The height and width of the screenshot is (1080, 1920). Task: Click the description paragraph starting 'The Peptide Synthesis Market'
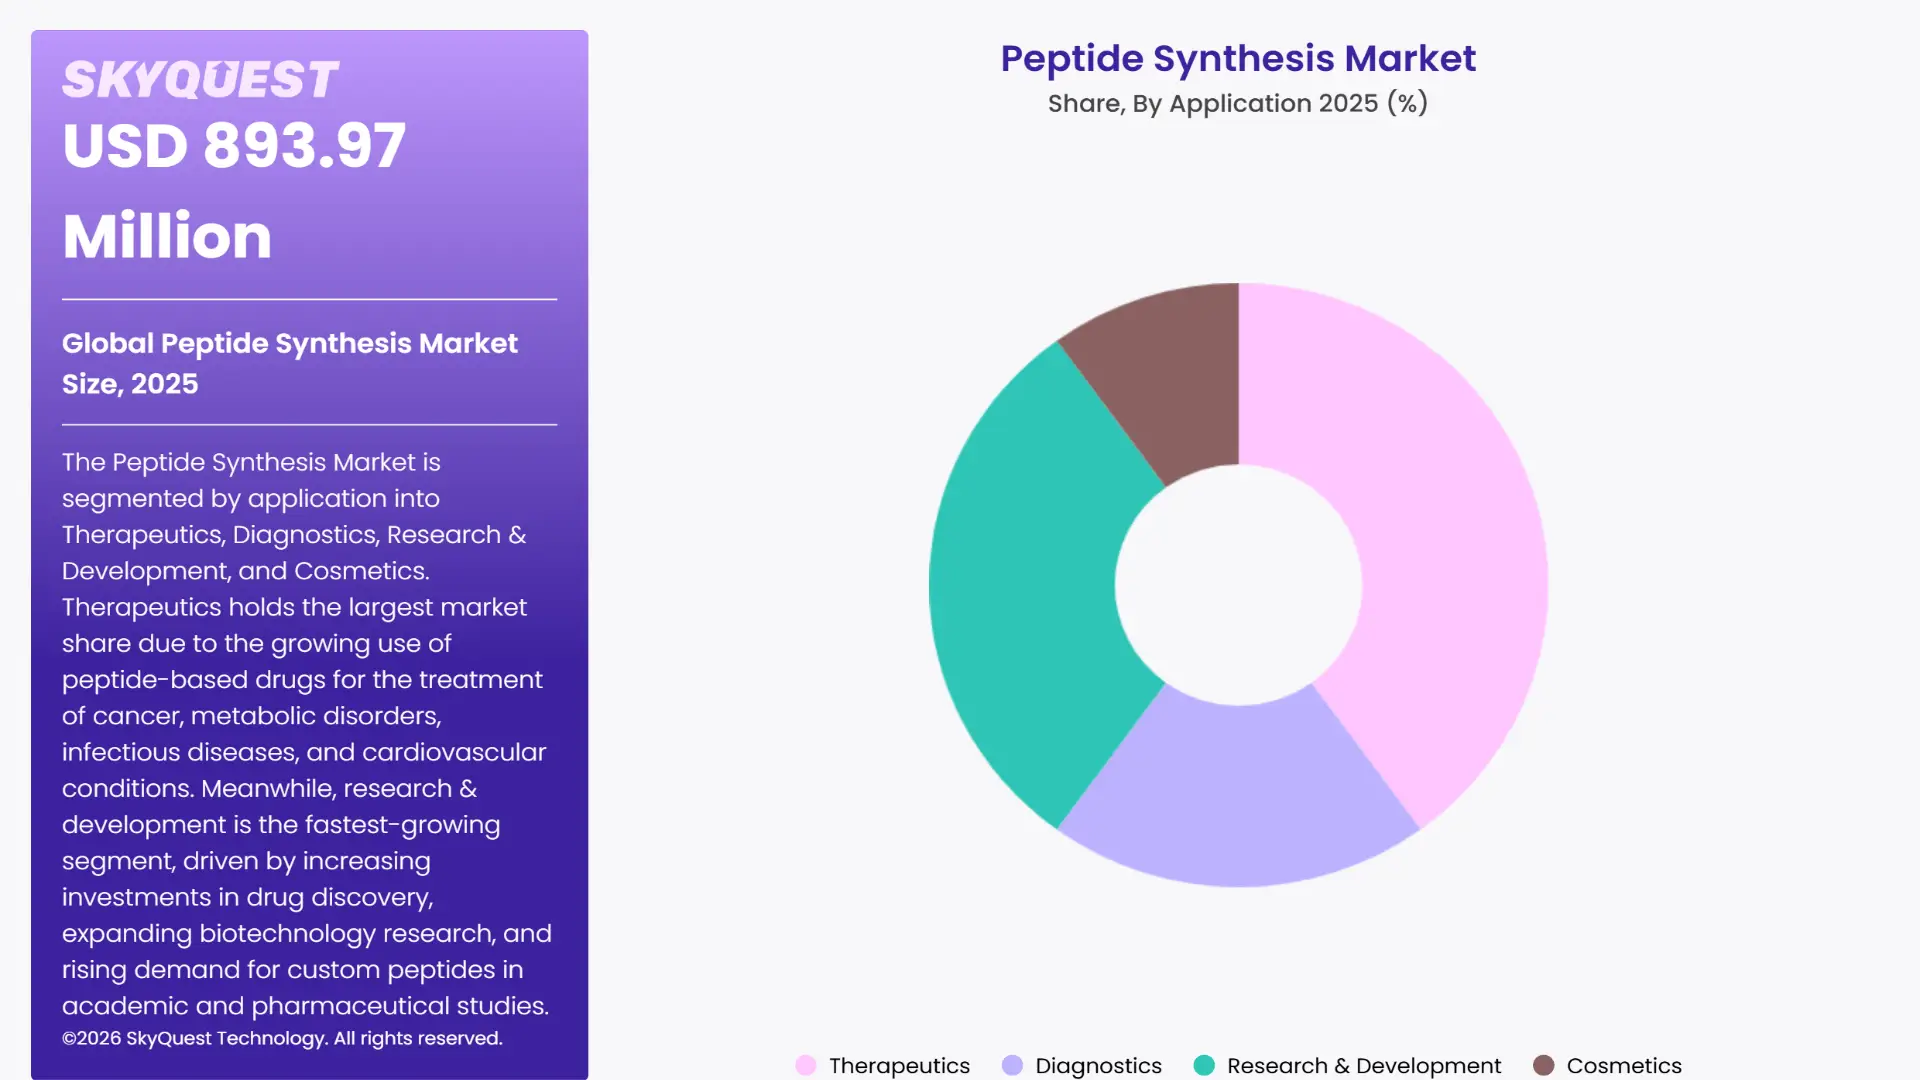click(x=307, y=733)
